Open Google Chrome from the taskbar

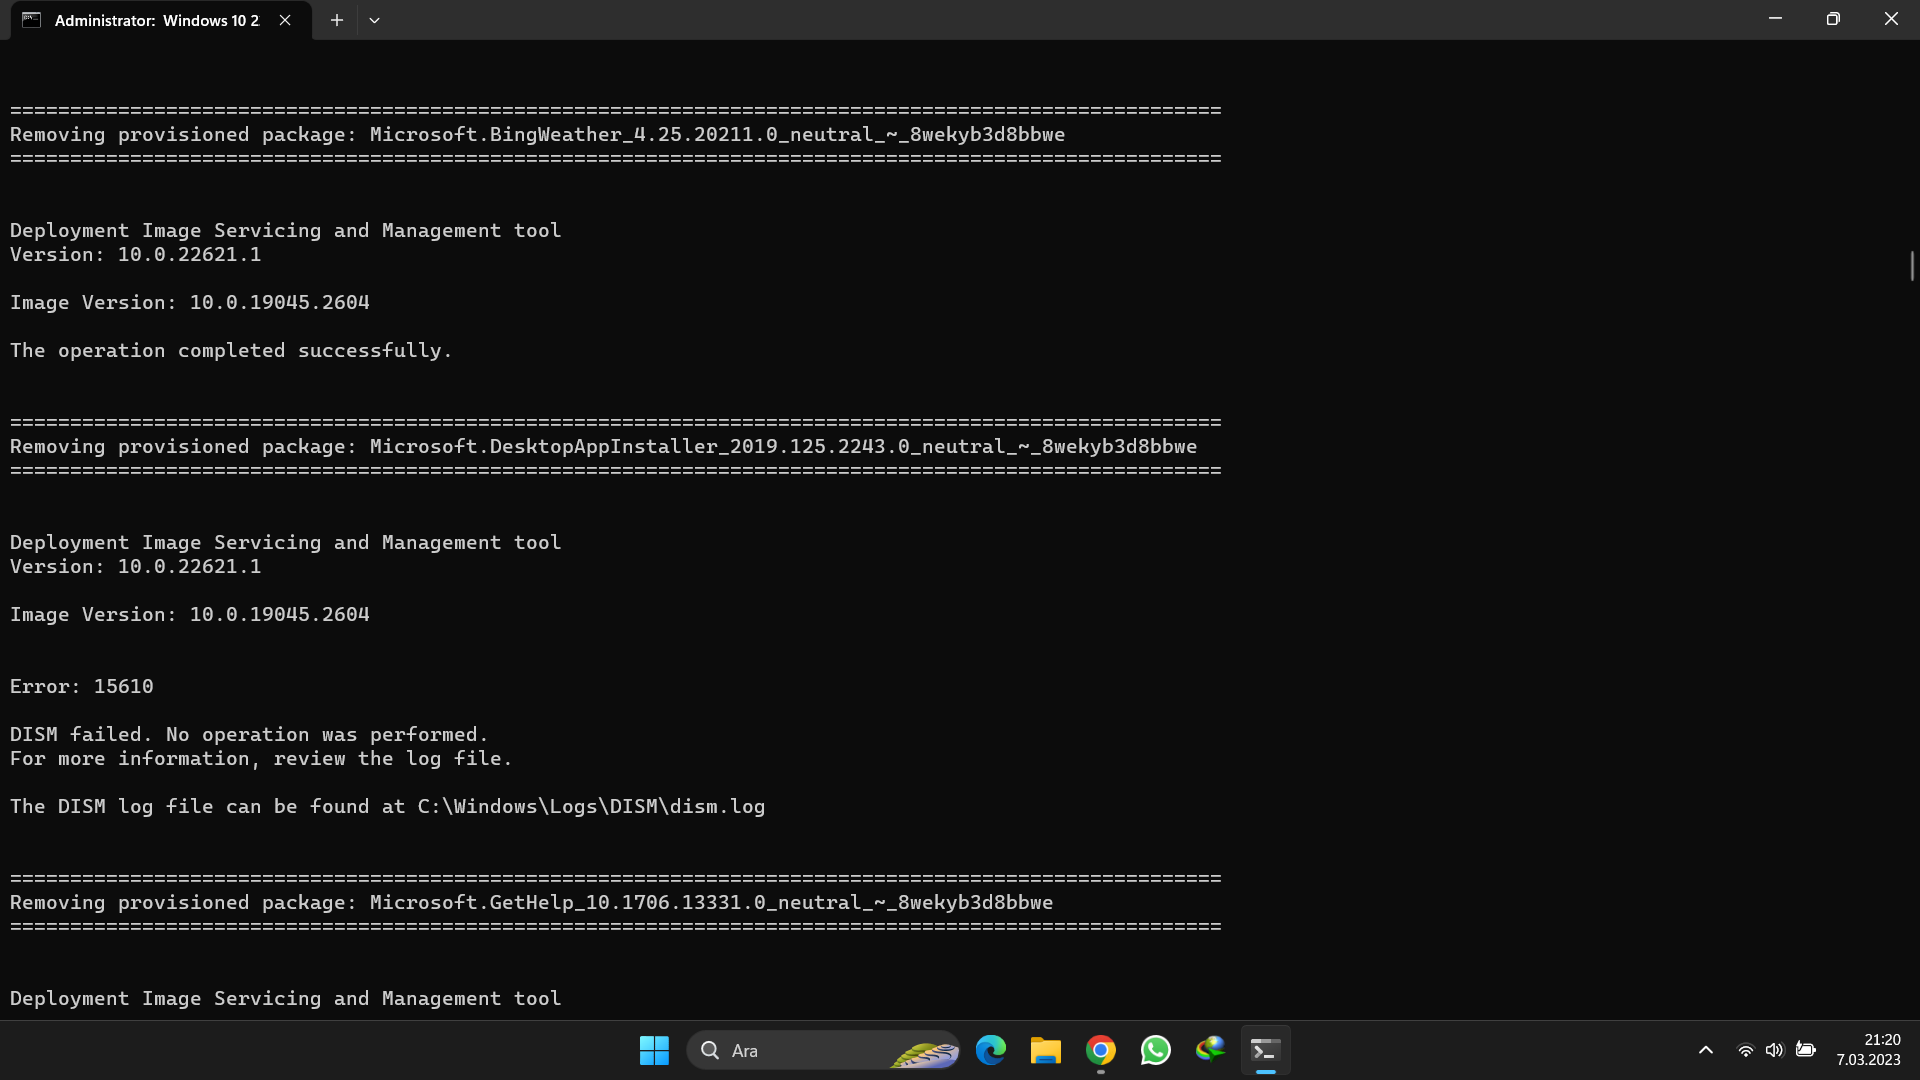click(1101, 1050)
